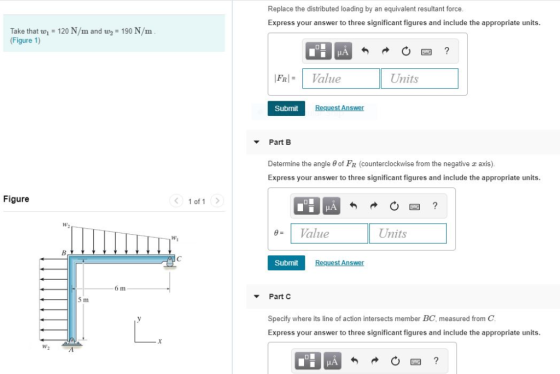Click Request Answer link under Part B
The image size is (560, 374).
(339, 263)
